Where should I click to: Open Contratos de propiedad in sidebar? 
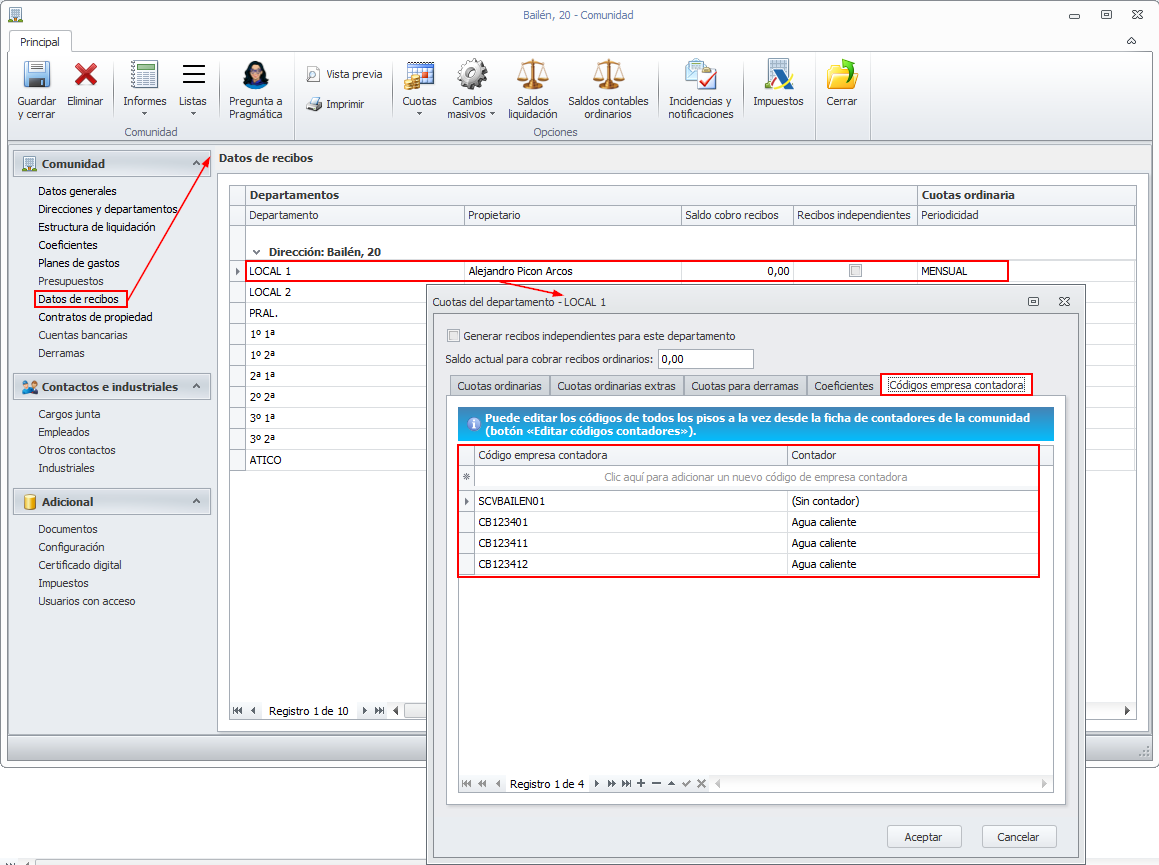(x=95, y=317)
